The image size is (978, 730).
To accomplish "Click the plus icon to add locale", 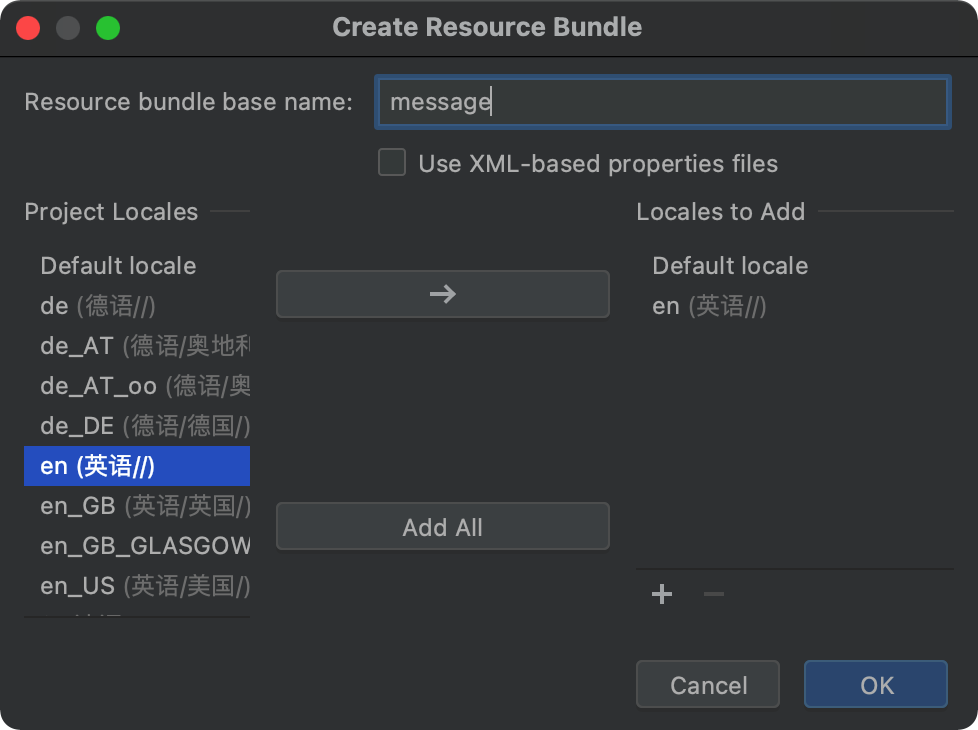I will click(662, 594).
